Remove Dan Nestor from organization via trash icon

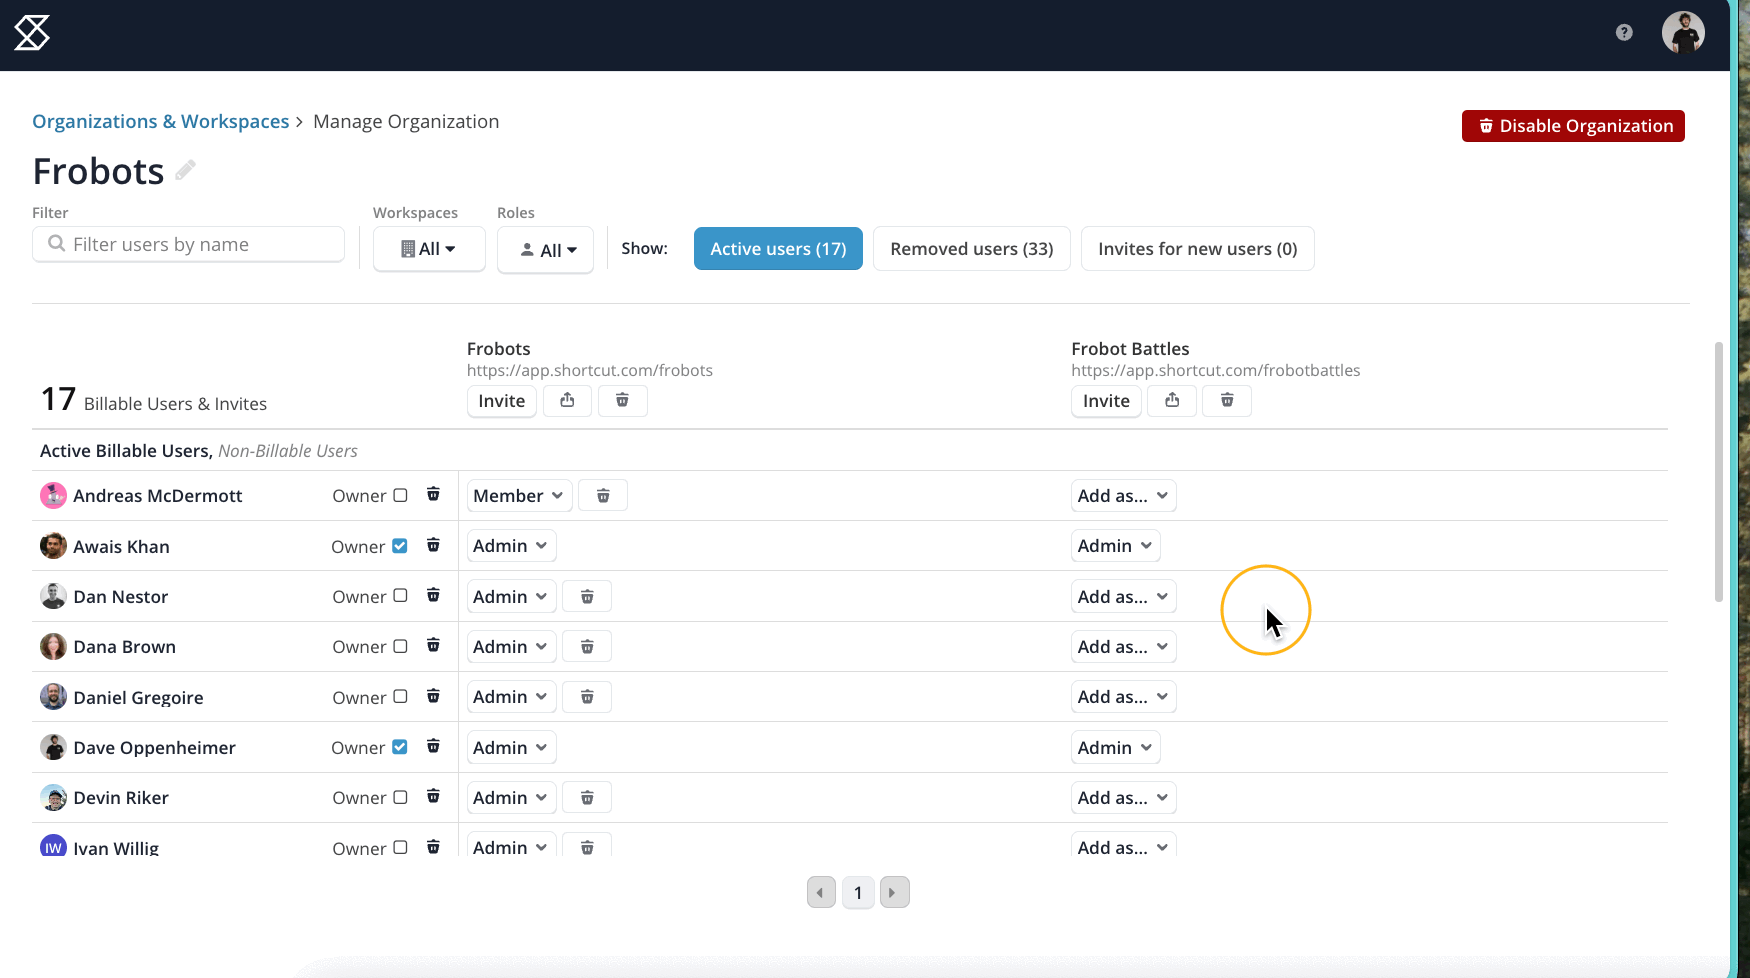click(x=433, y=595)
